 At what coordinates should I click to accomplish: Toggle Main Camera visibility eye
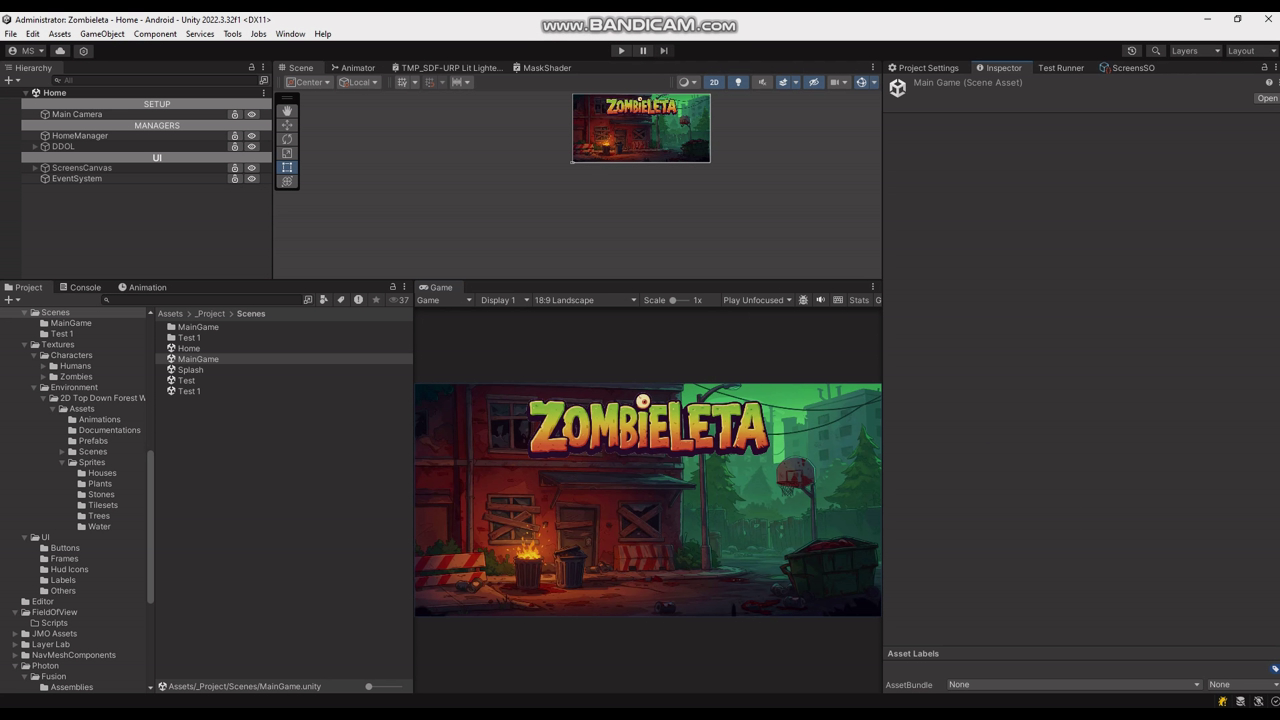pyautogui.click(x=252, y=114)
